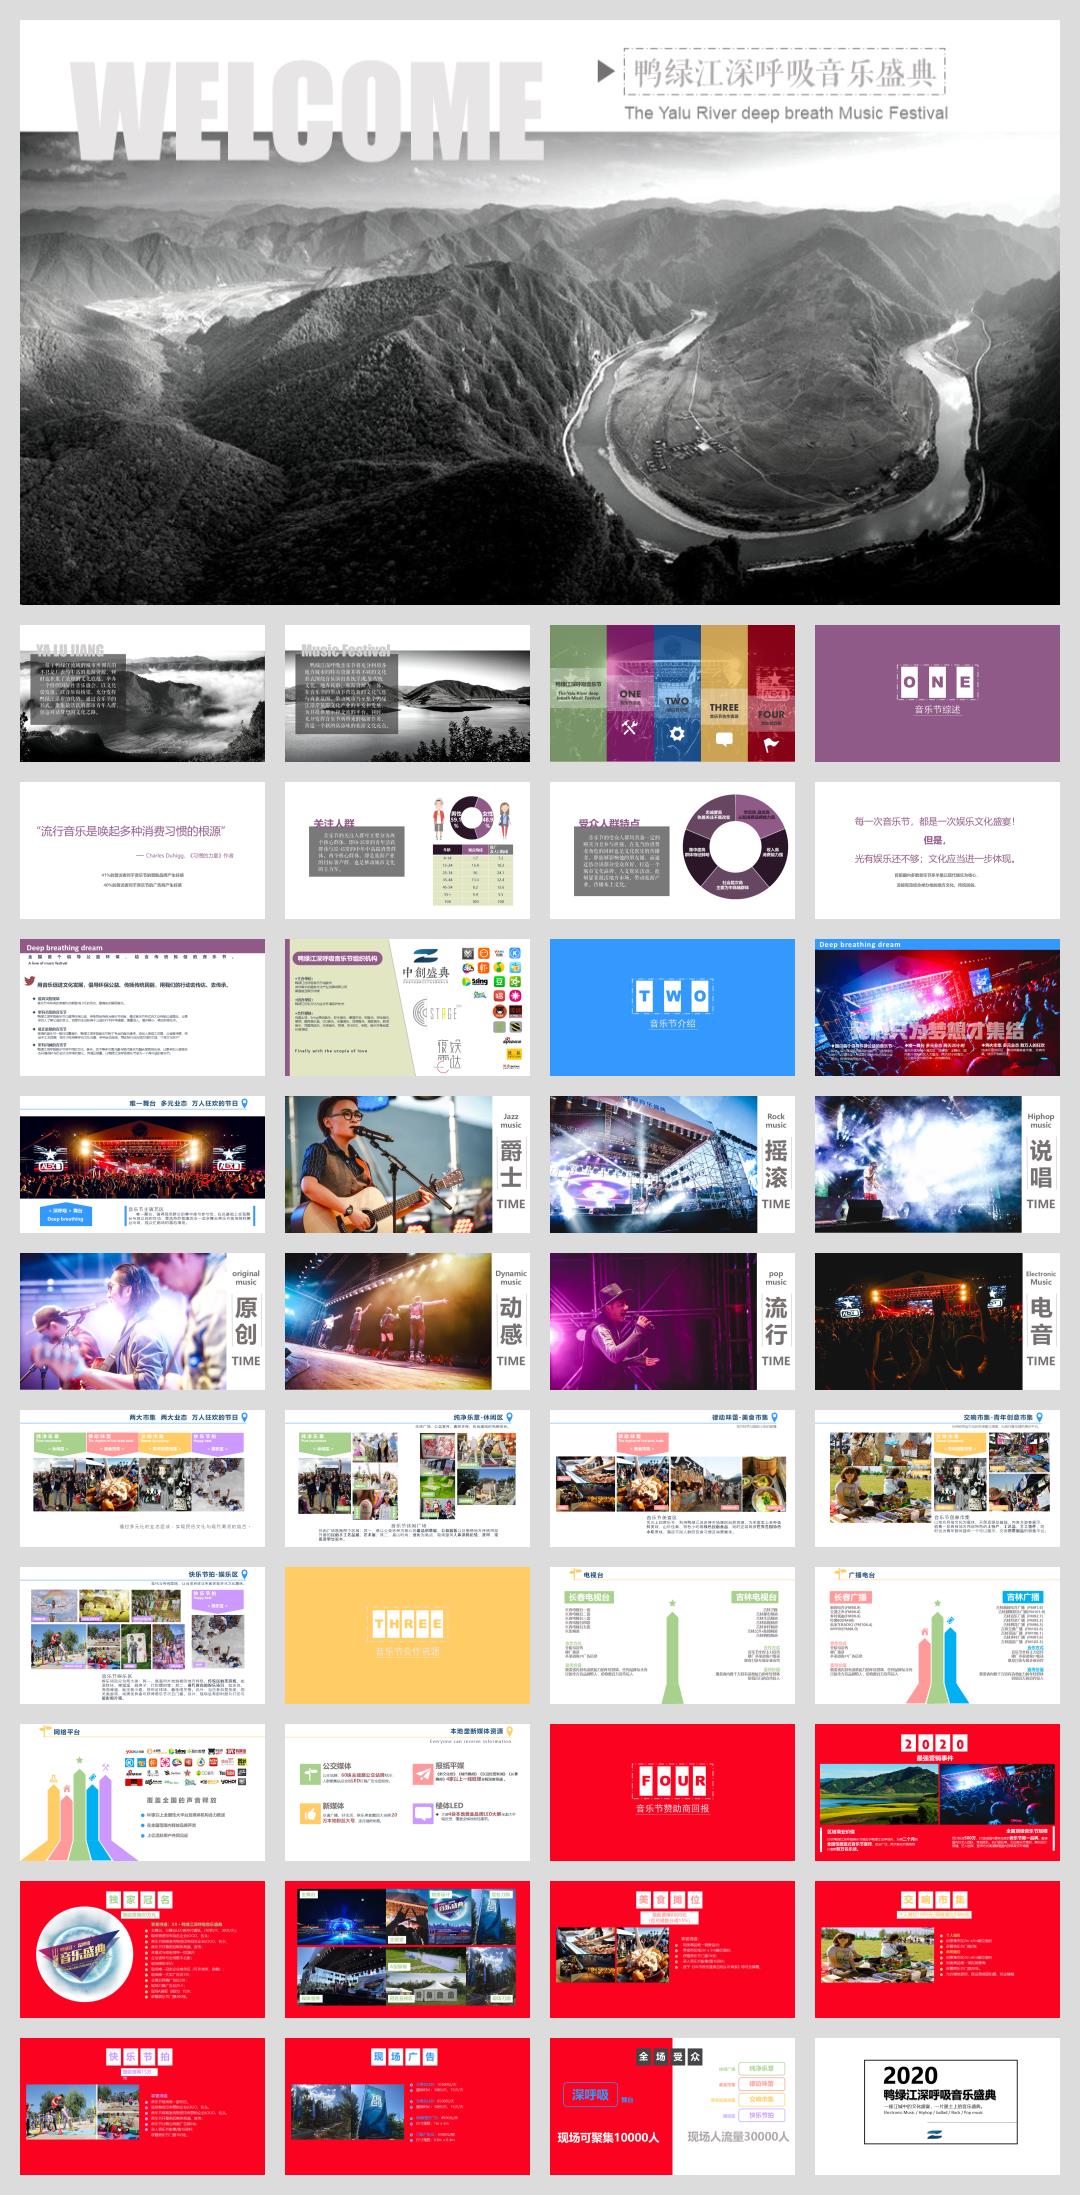1080x2195 pixels.
Task: Click the speech bubble icon under THREE
Action: point(724,740)
